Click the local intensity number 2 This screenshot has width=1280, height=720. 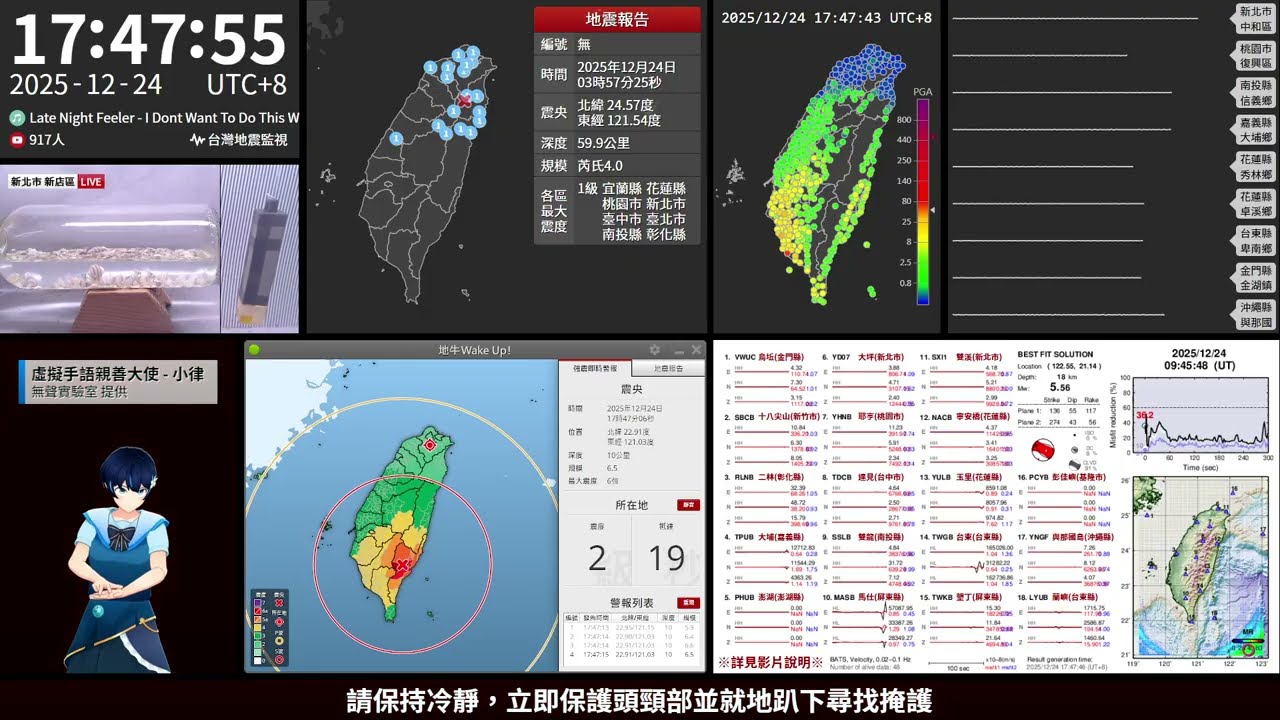[x=597, y=558]
